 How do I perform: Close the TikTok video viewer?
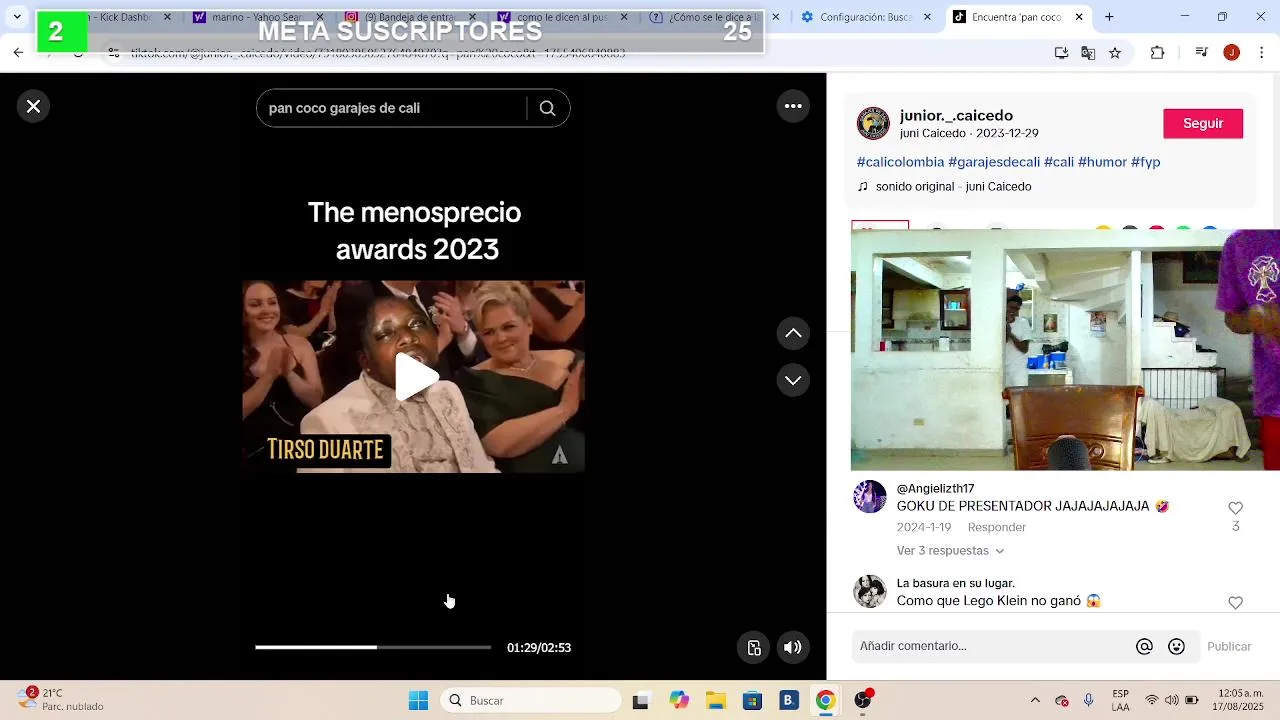point(33,106)
